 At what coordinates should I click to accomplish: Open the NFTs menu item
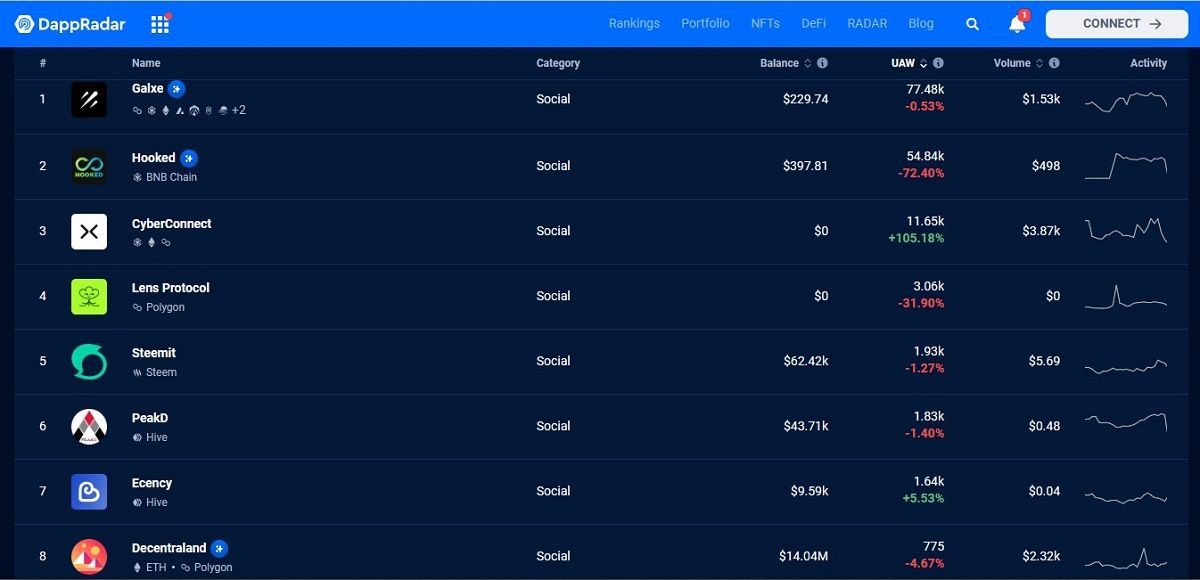(x=765, y=23)
